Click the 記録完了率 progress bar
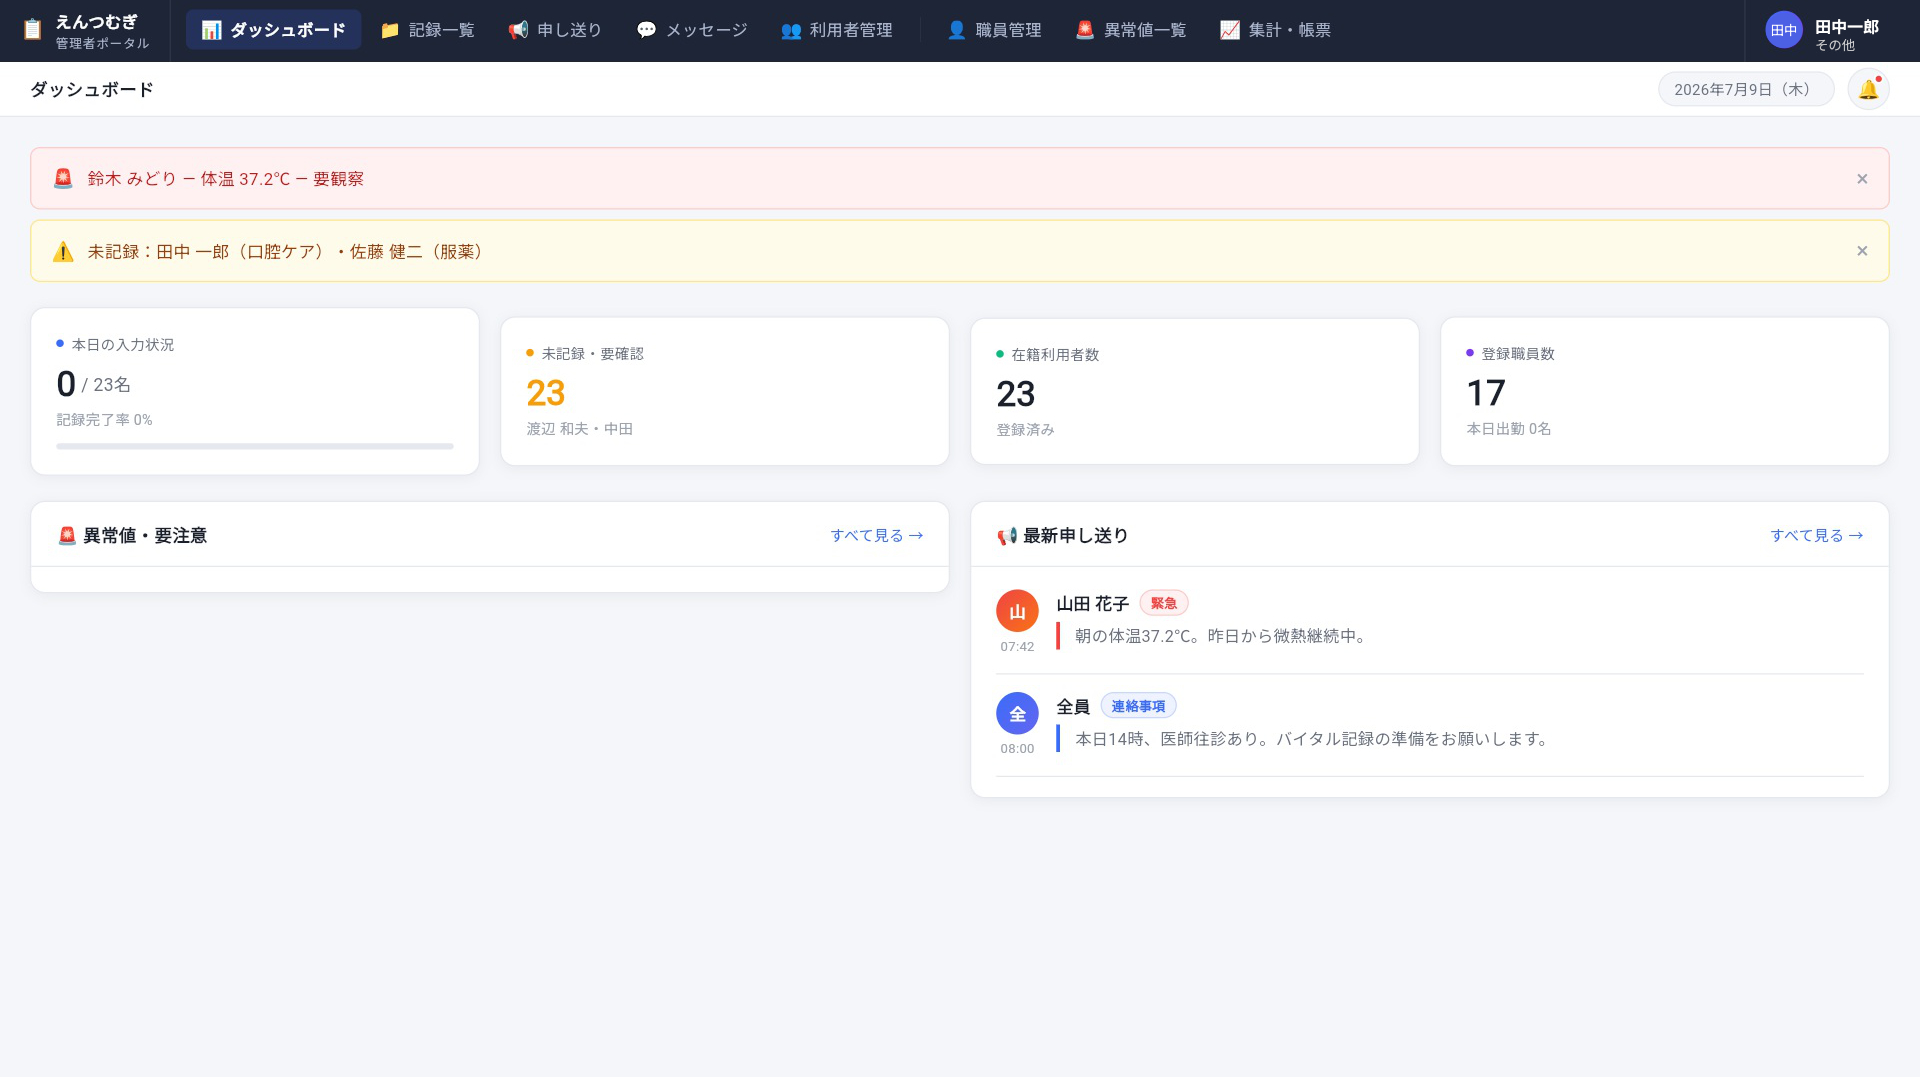The width and height of the screenshot is (1920, 1080). click(255, 446)
